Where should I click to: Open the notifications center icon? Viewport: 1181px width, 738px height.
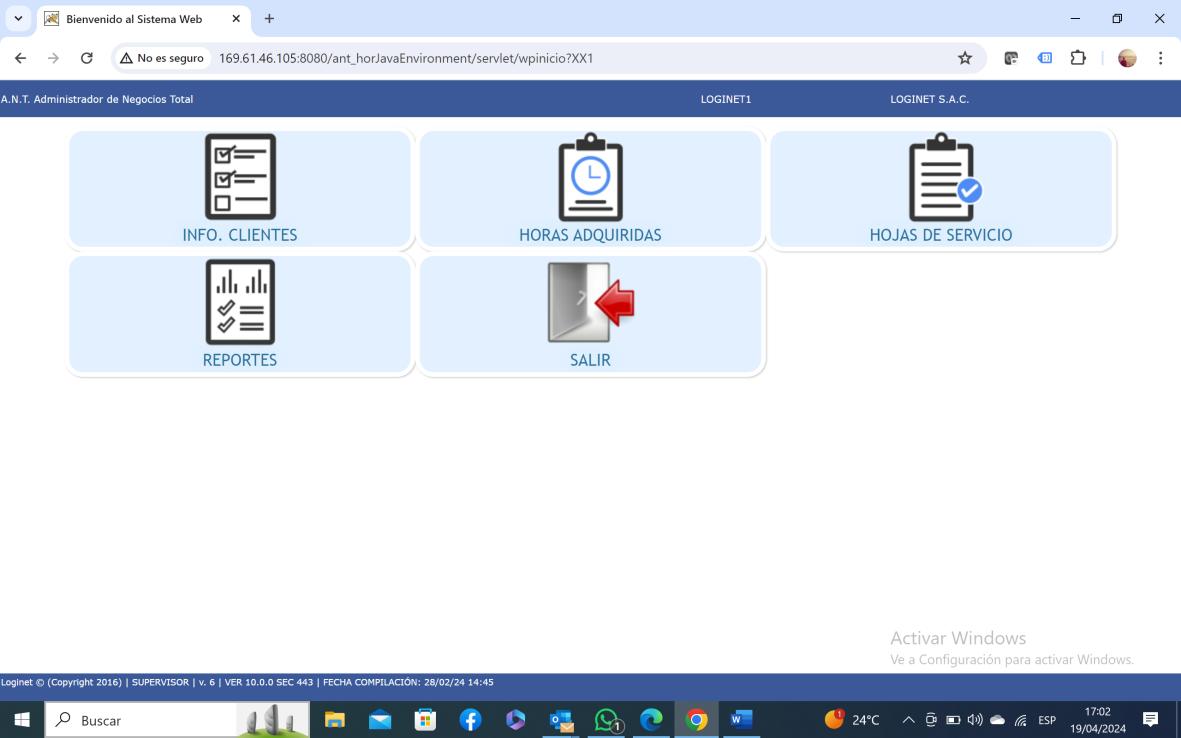pos(1150,719)
